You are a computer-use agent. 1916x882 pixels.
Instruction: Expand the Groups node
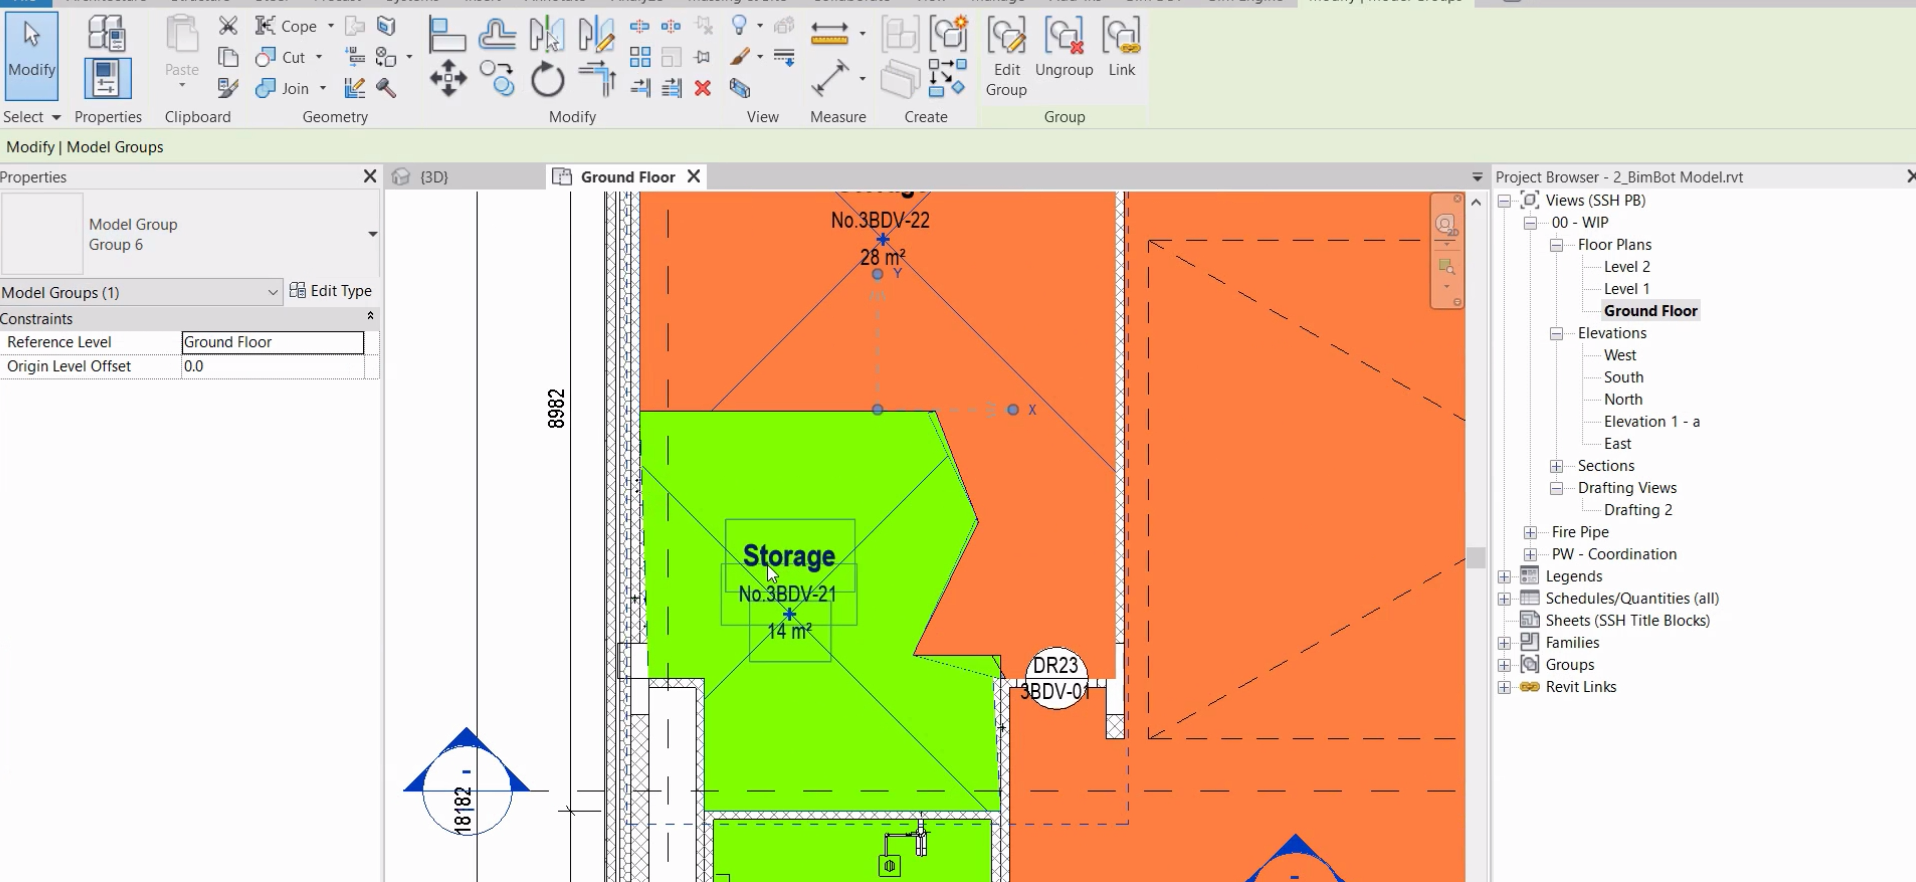click(1504, 665)
